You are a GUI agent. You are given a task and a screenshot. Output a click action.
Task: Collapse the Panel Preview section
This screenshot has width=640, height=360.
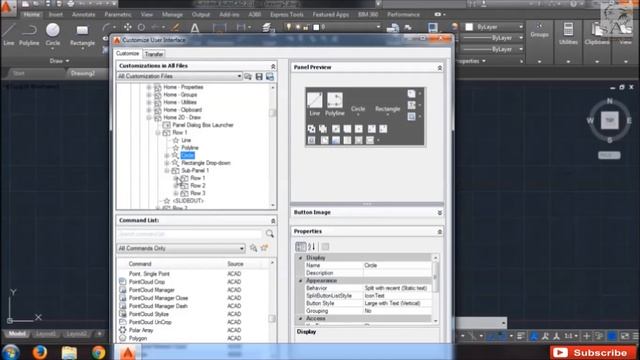pos(440,67)
